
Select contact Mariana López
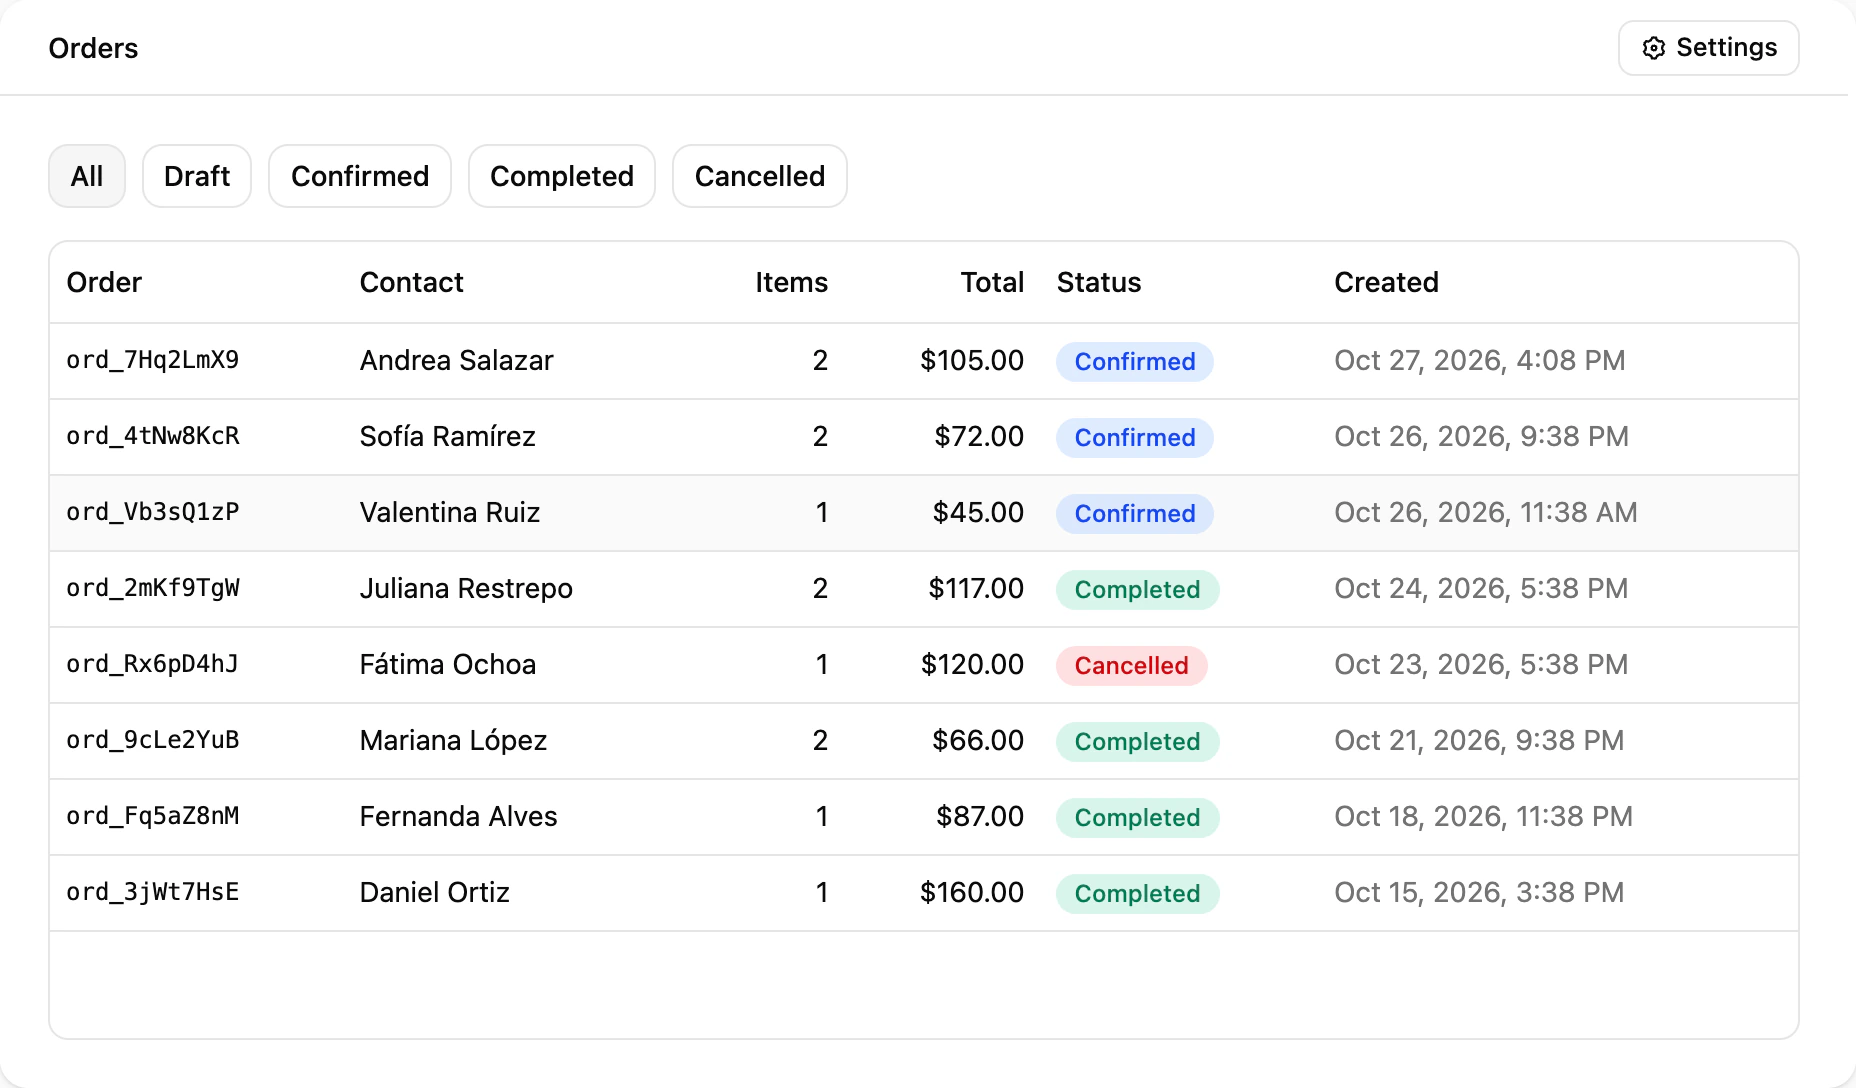point(453,740)
